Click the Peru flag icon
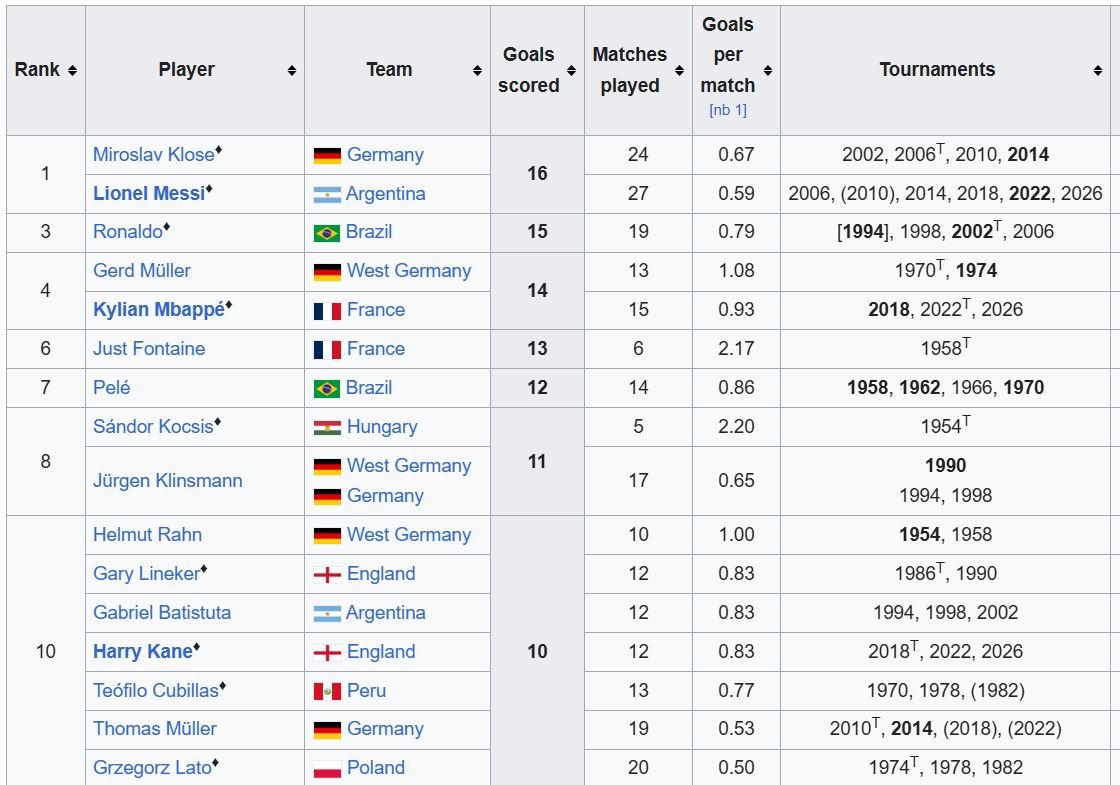Viewport: 1120px width, 785px height. [x=327, y=691]
